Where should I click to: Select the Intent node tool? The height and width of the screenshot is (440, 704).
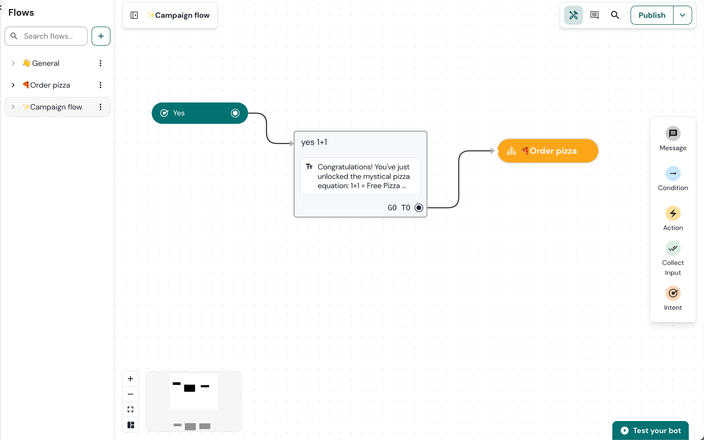pos(673,294)
